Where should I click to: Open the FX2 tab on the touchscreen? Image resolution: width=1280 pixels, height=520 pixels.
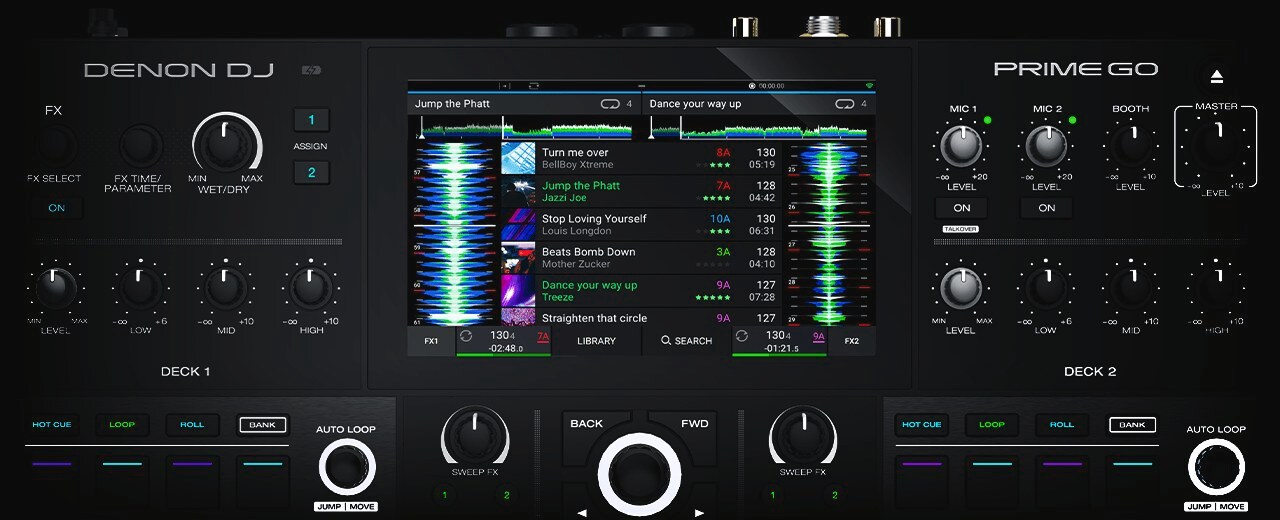click(x=851, y=341)
